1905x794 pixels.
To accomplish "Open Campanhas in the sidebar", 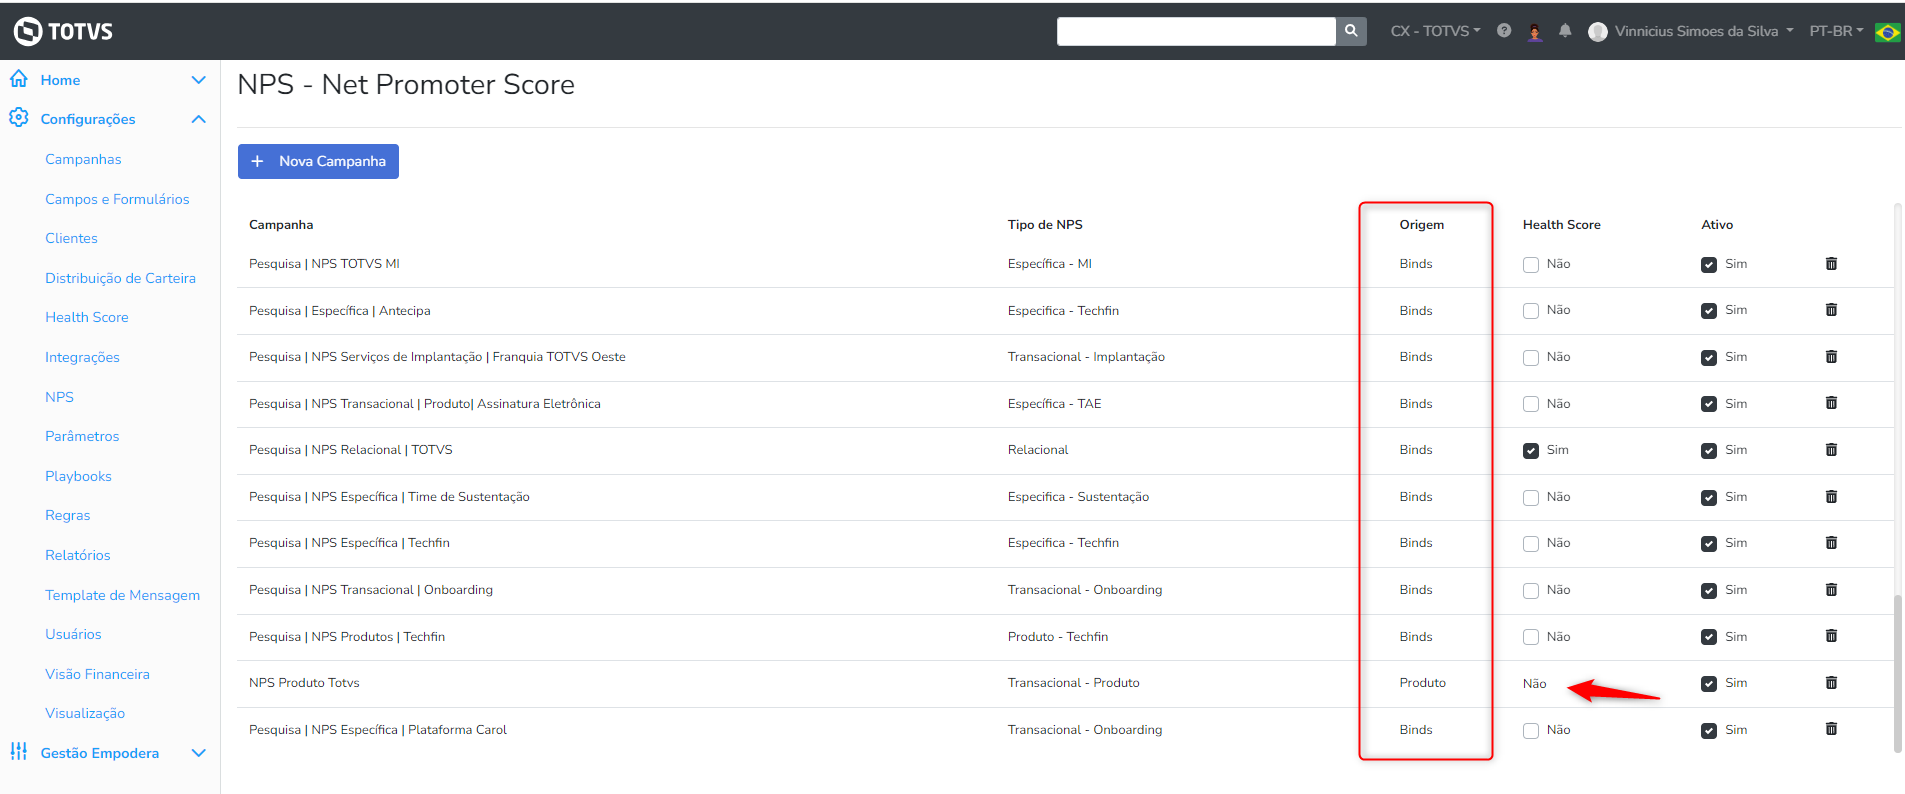I will 83,159.
